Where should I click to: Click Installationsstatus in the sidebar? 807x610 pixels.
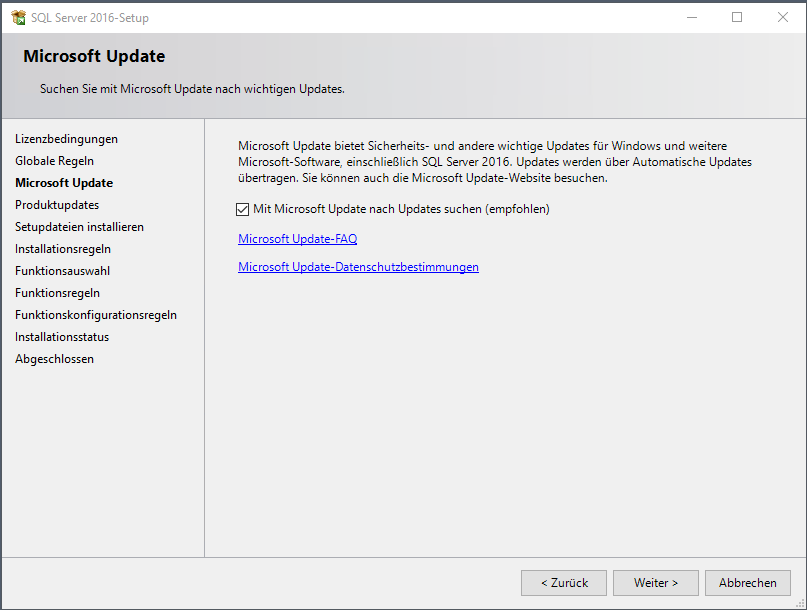(x=62, y=337)
